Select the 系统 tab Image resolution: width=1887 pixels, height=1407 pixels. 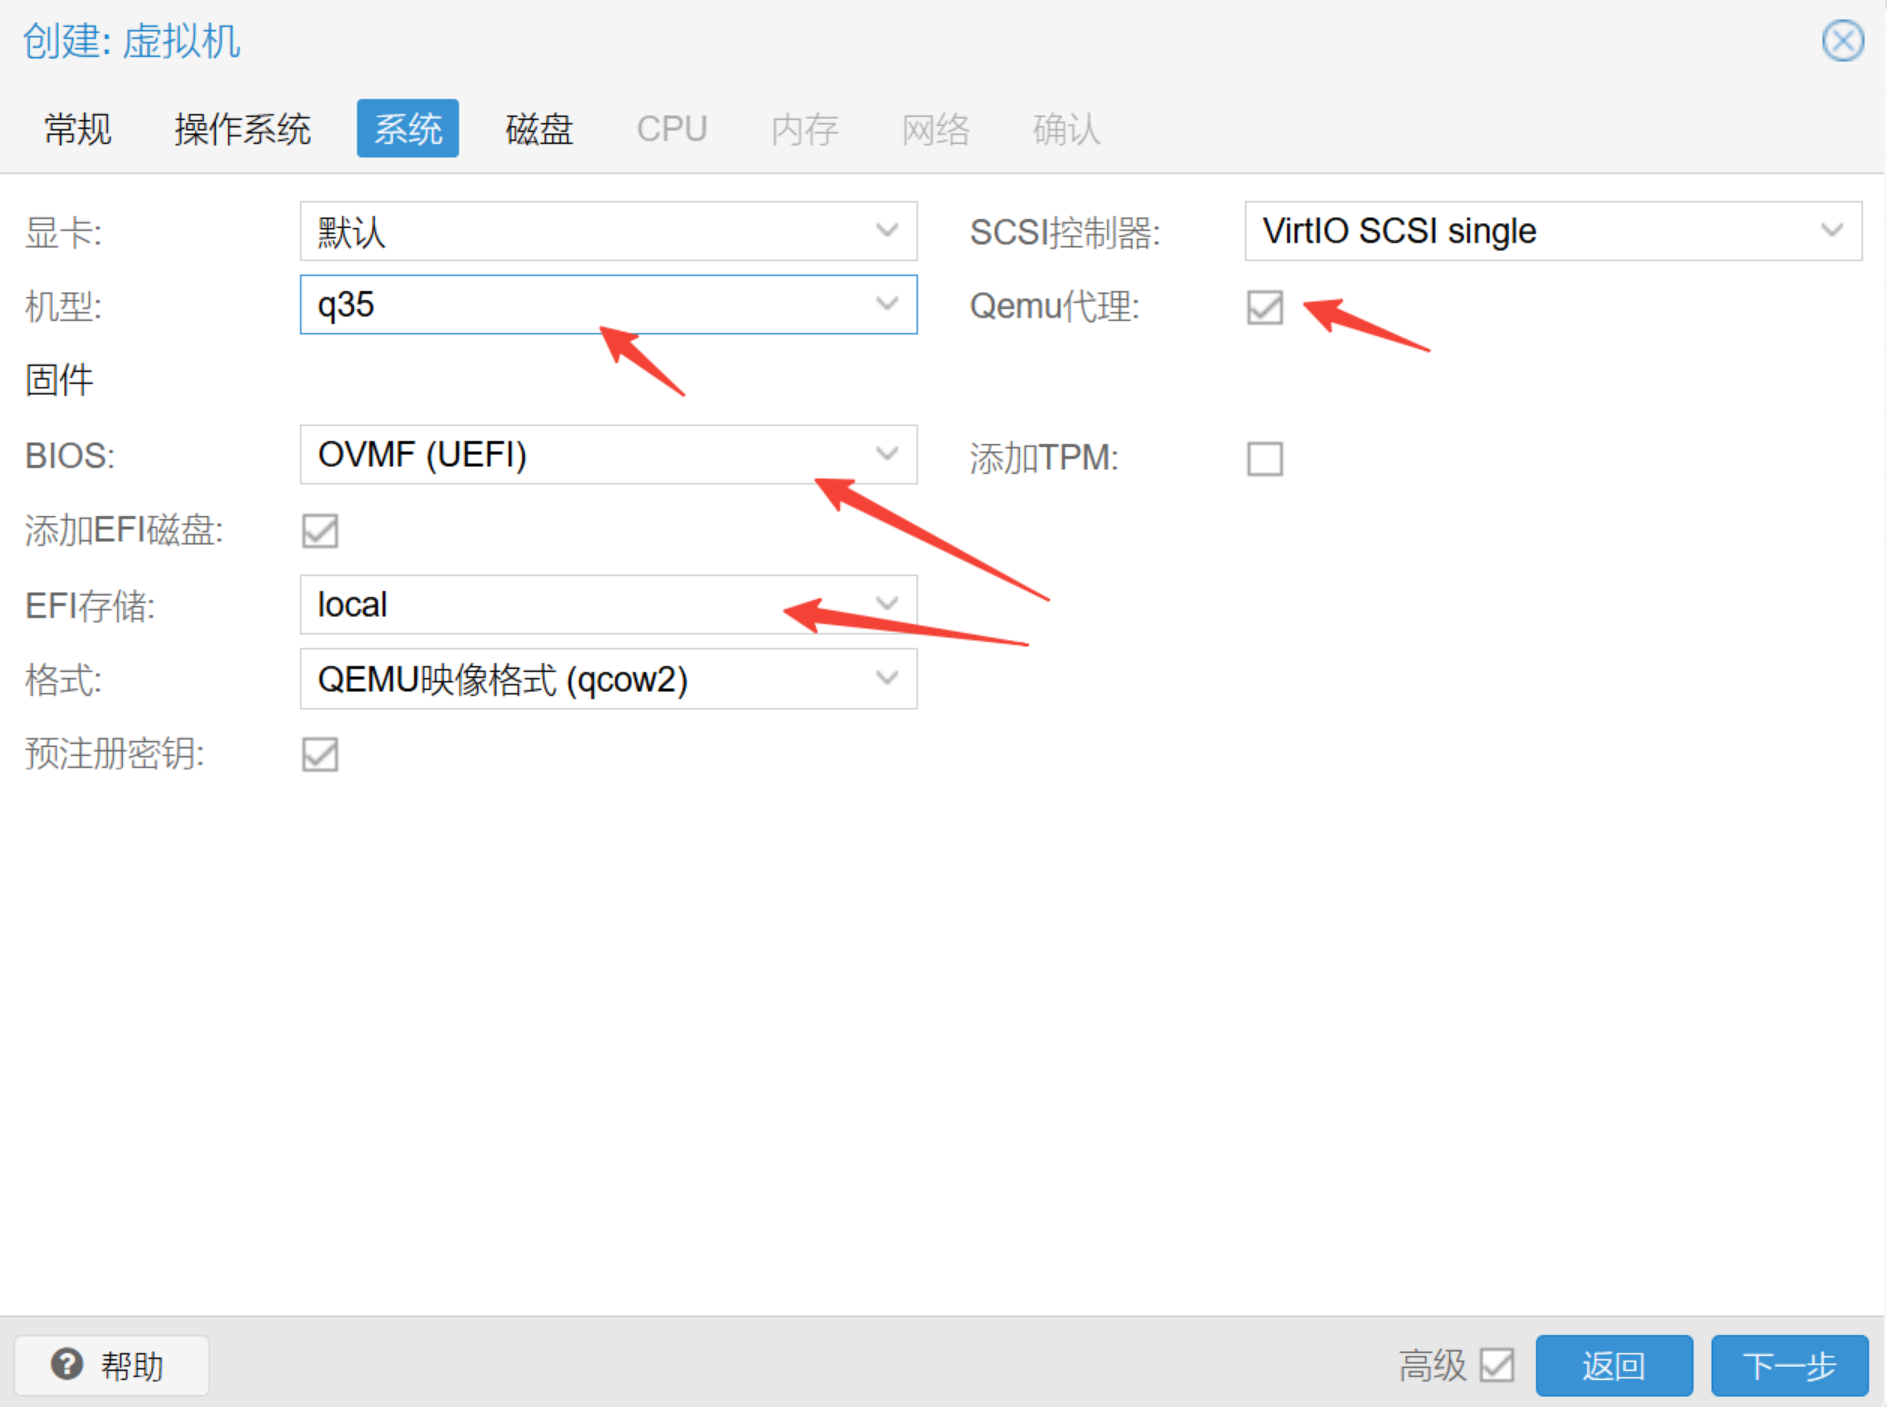coord(408,128)
